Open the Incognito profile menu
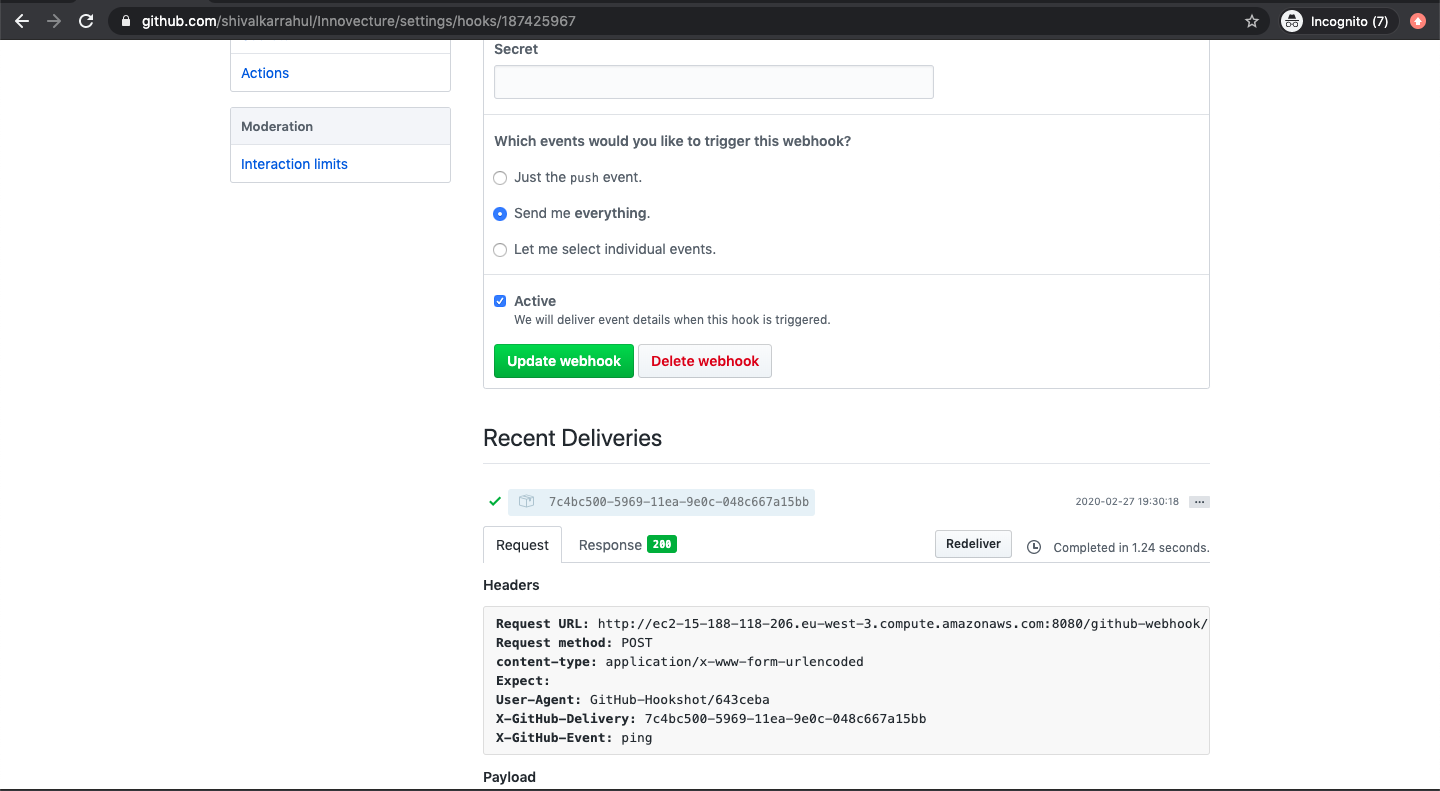This screenshot has height=791, width=1440. (1337, 19)
